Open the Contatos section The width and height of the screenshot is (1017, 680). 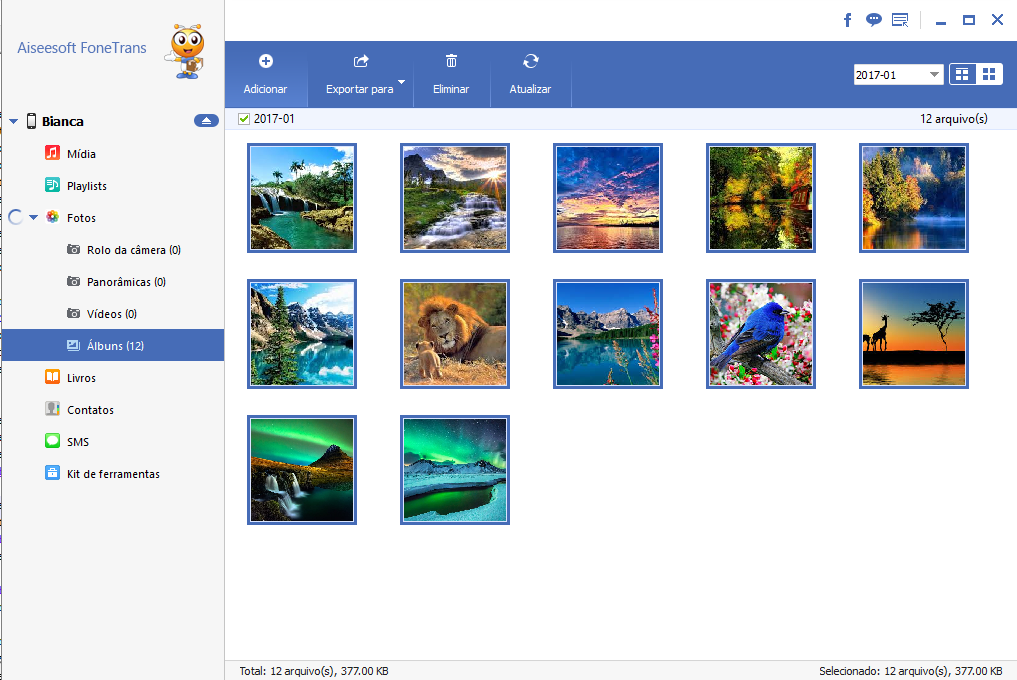90,410
